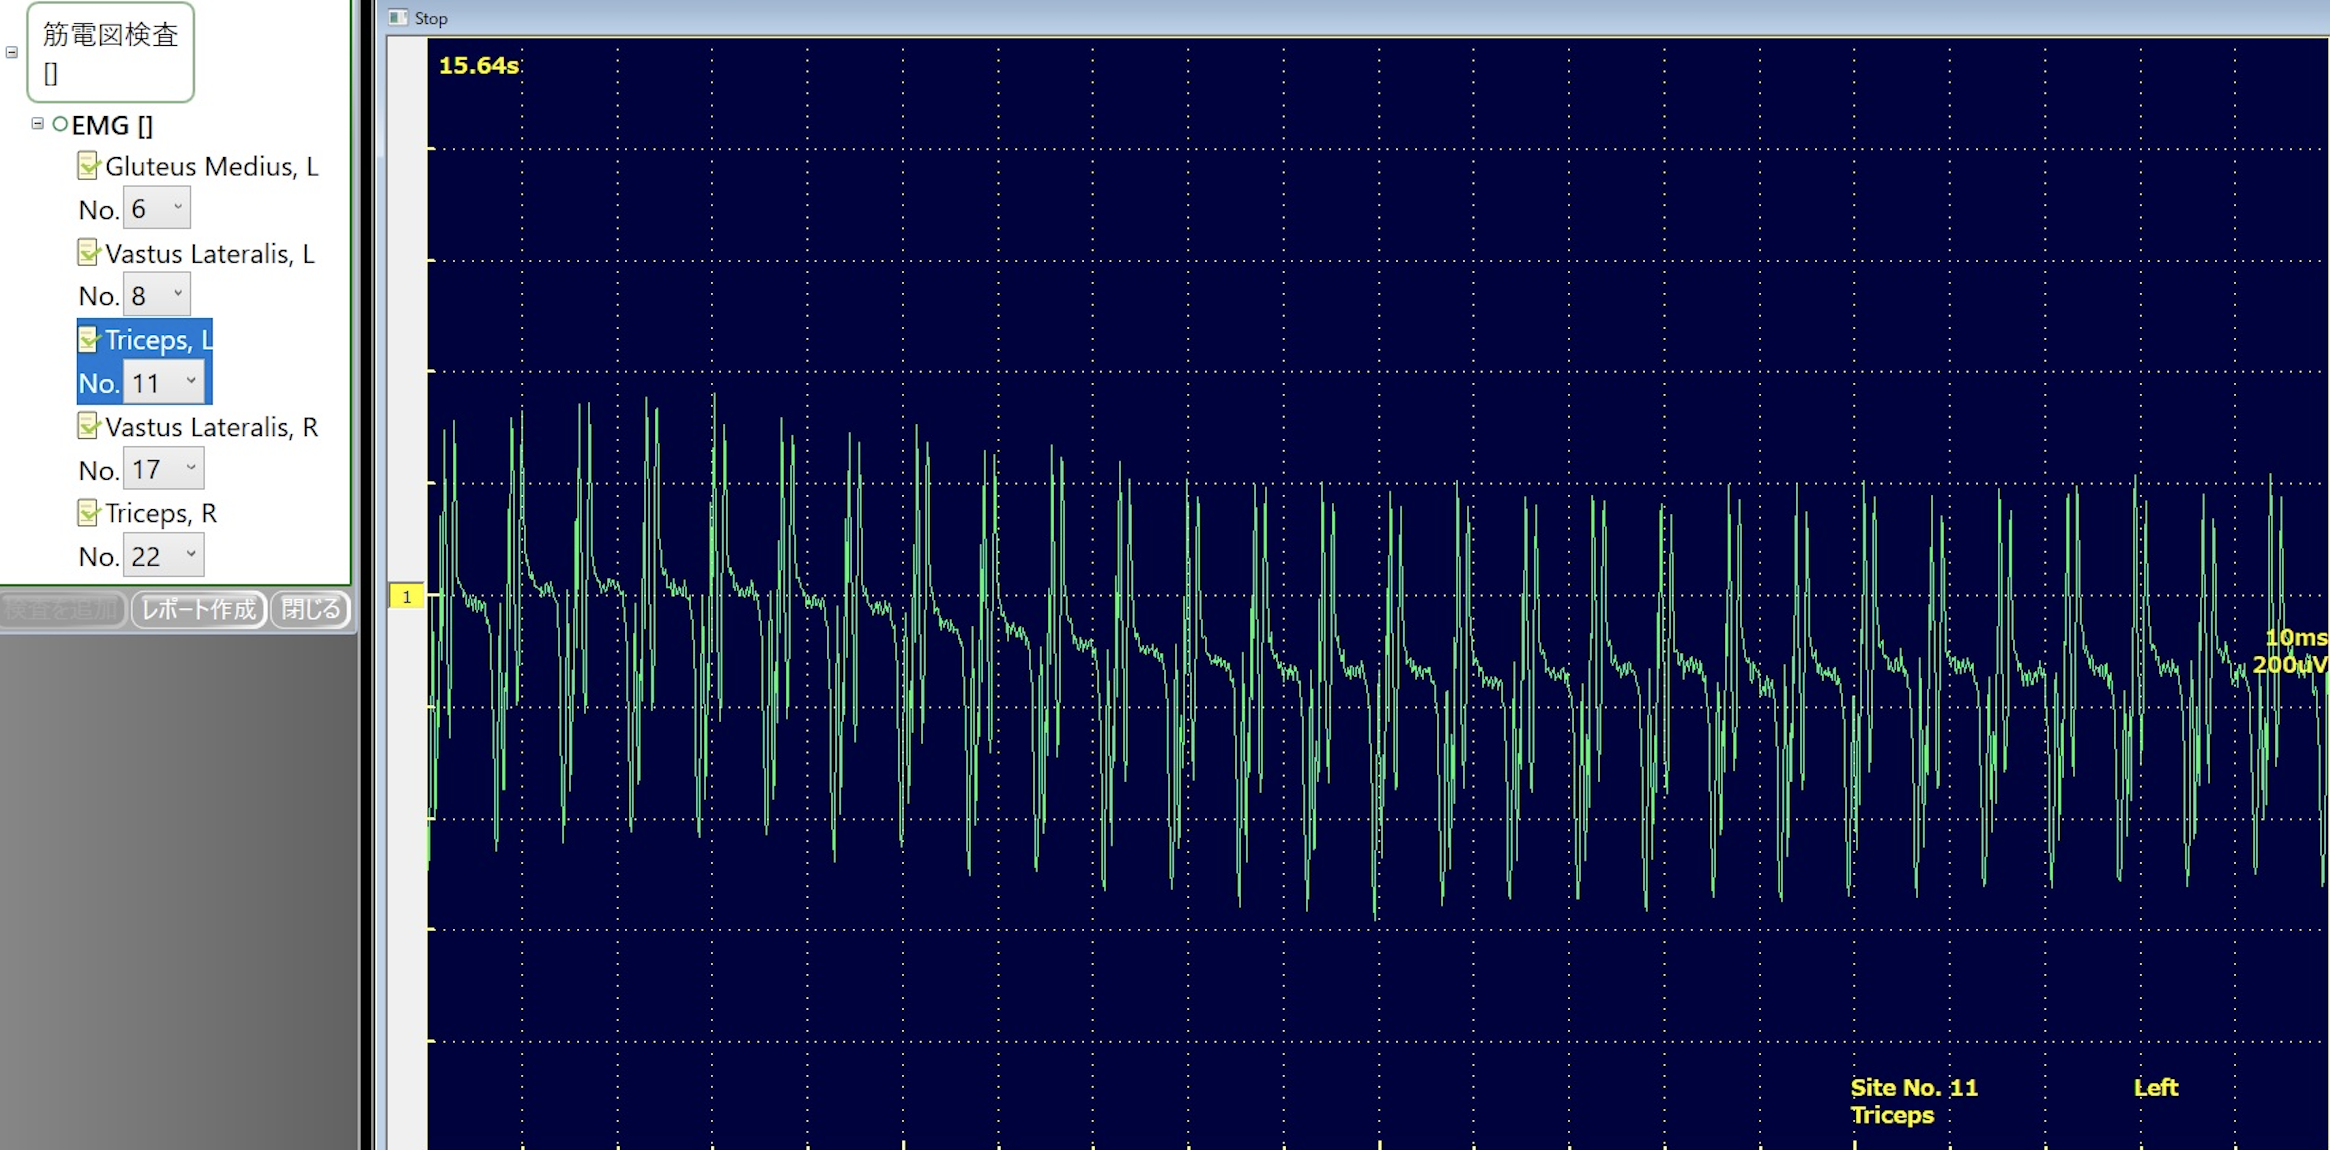Click the Gluteus Medius, L checked-note icon
The width and height of the screenshot is (2330, 1150).
click(88, 166)
